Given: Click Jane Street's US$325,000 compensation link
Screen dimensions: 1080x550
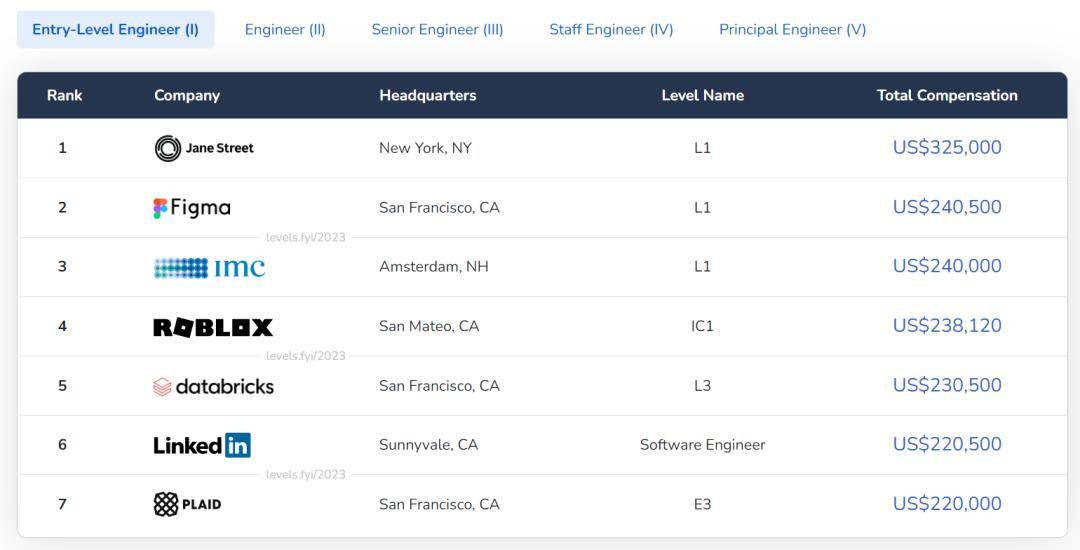Looking at the screenshot, I should click(x=946, y=148).
